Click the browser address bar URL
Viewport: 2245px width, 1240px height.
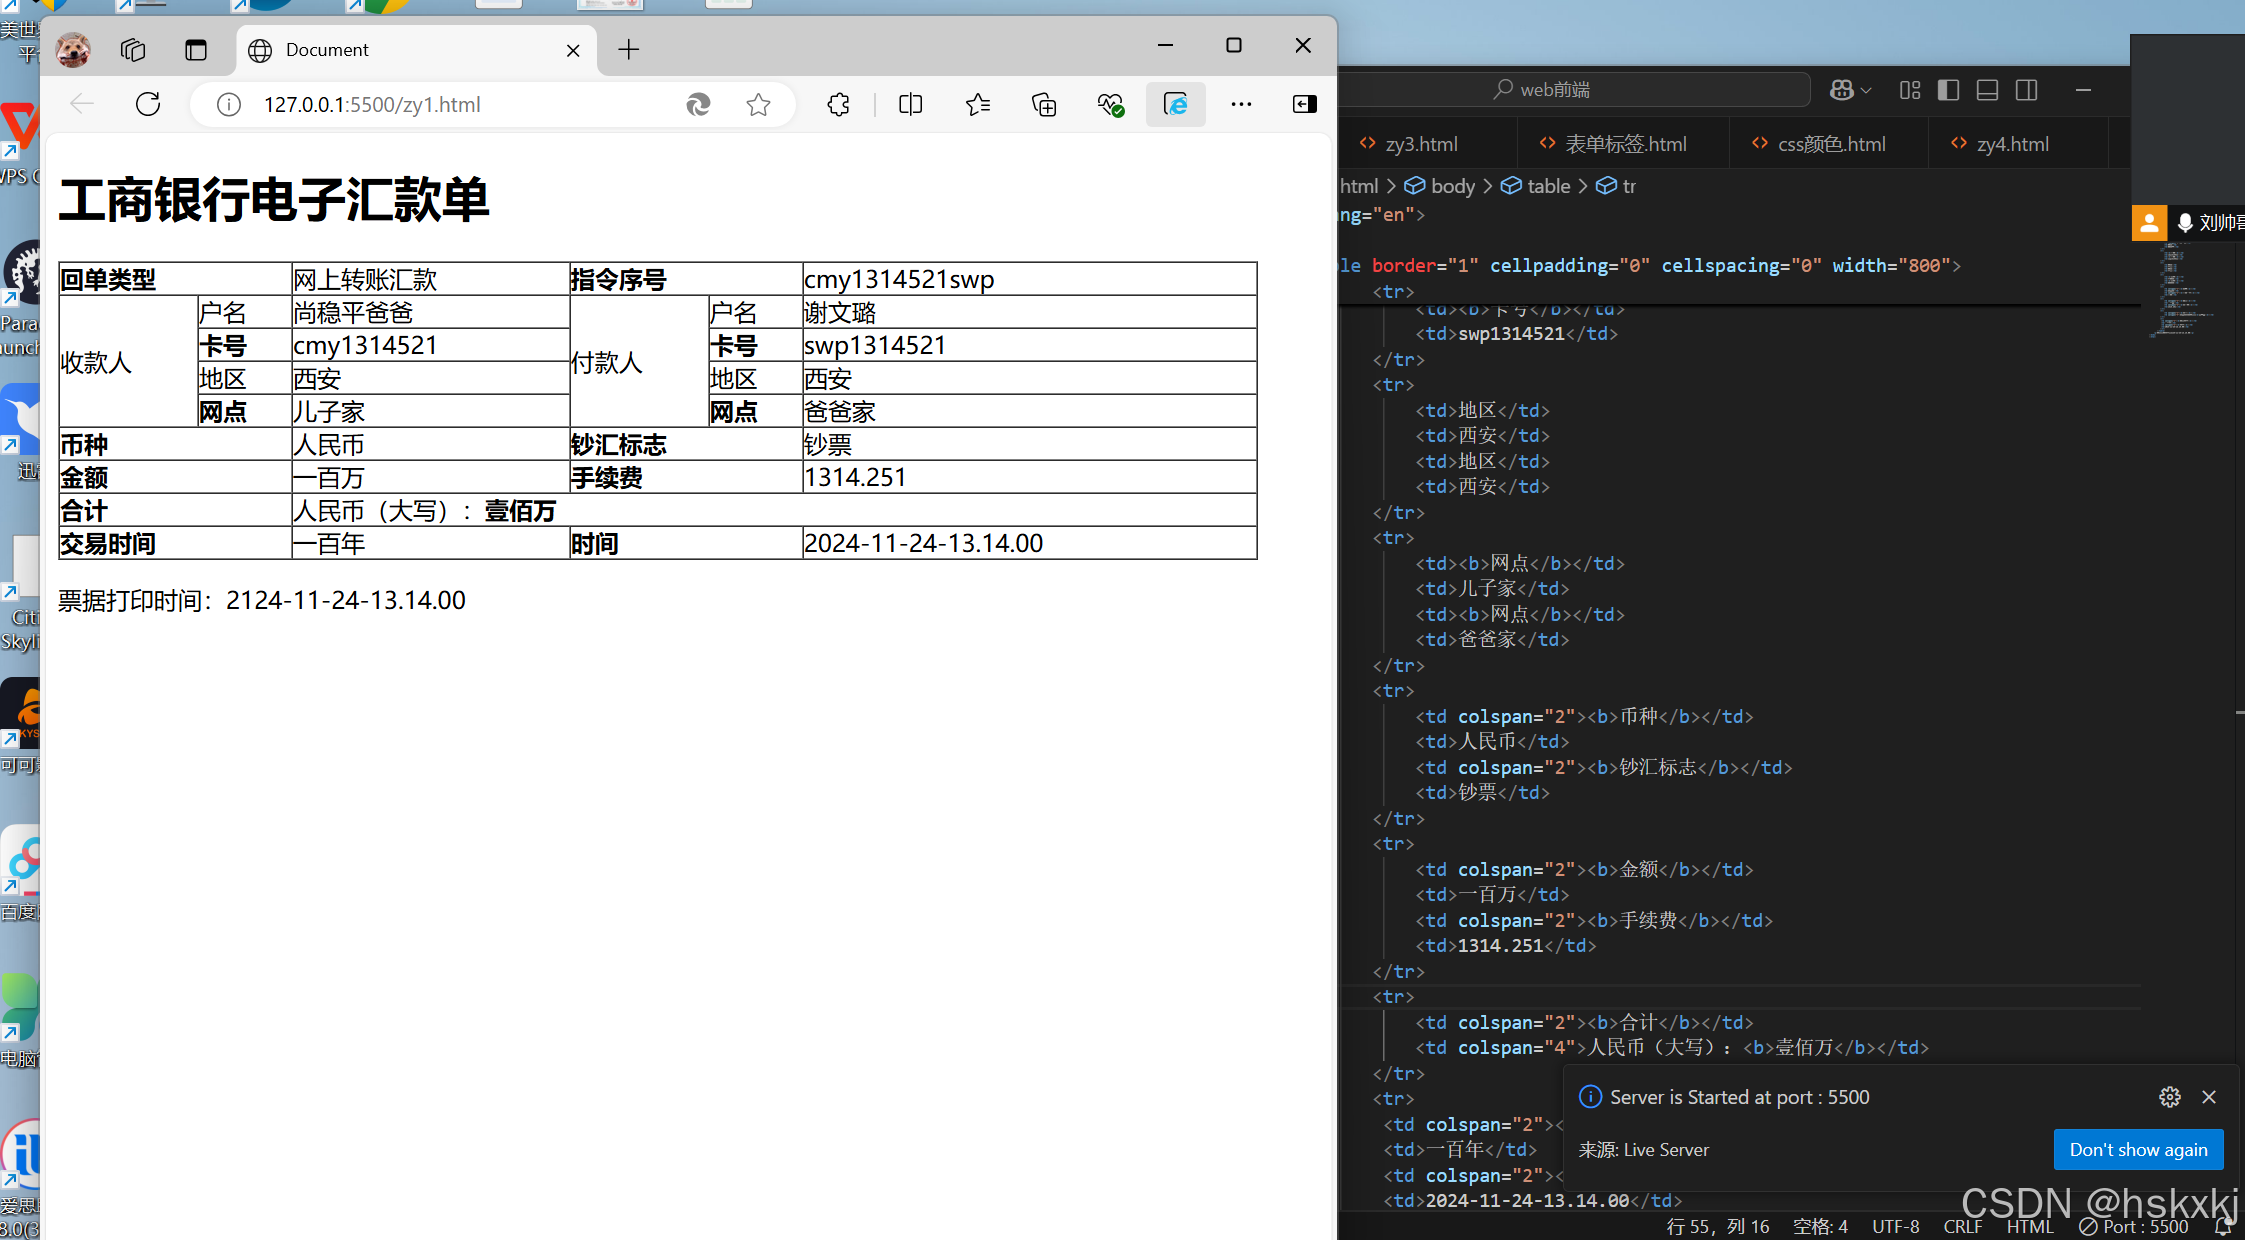click(x=372, y=104)
